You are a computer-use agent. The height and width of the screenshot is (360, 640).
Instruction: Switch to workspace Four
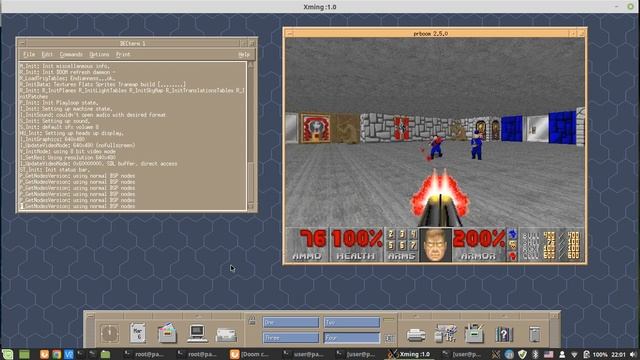(x=352, y=338)
